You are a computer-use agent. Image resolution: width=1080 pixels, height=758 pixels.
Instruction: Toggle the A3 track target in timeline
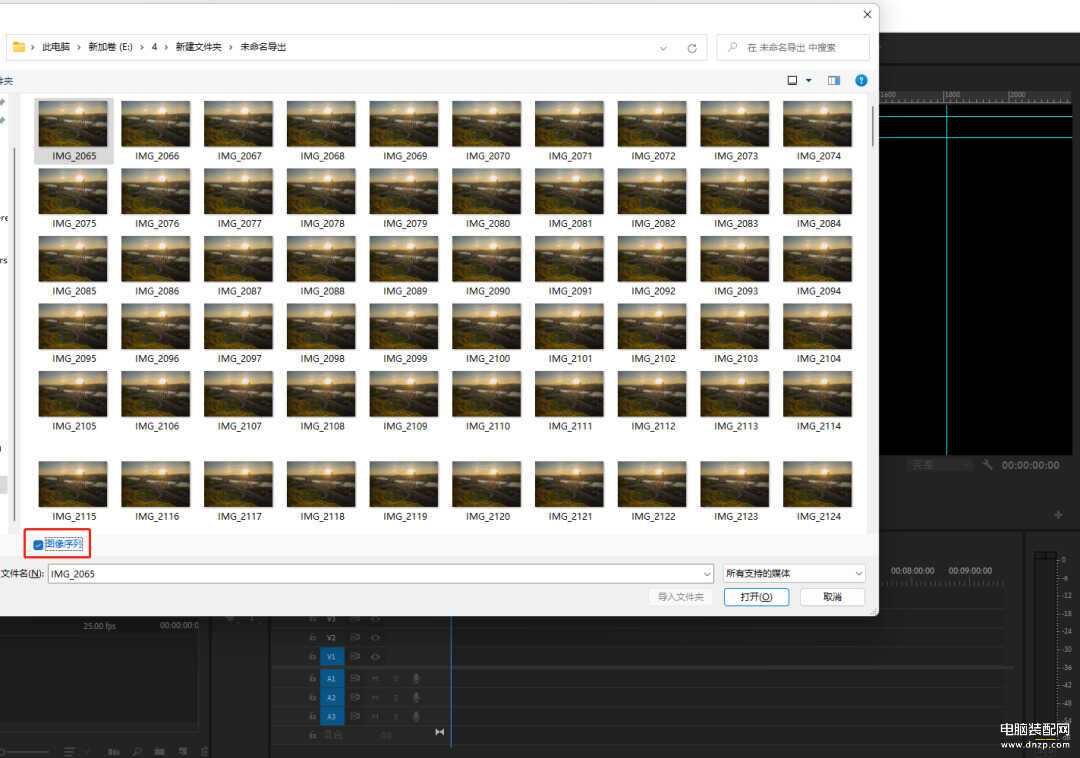[331, 717]
